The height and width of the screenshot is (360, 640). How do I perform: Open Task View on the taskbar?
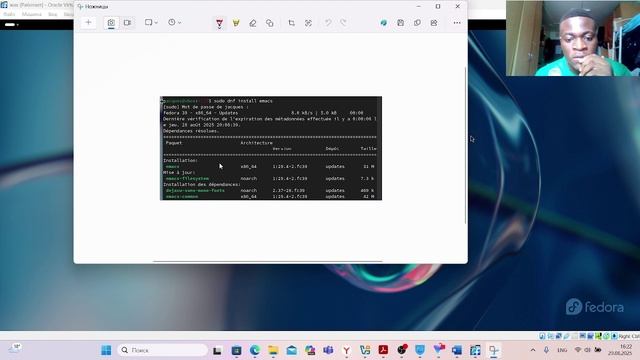pos(217,350)
